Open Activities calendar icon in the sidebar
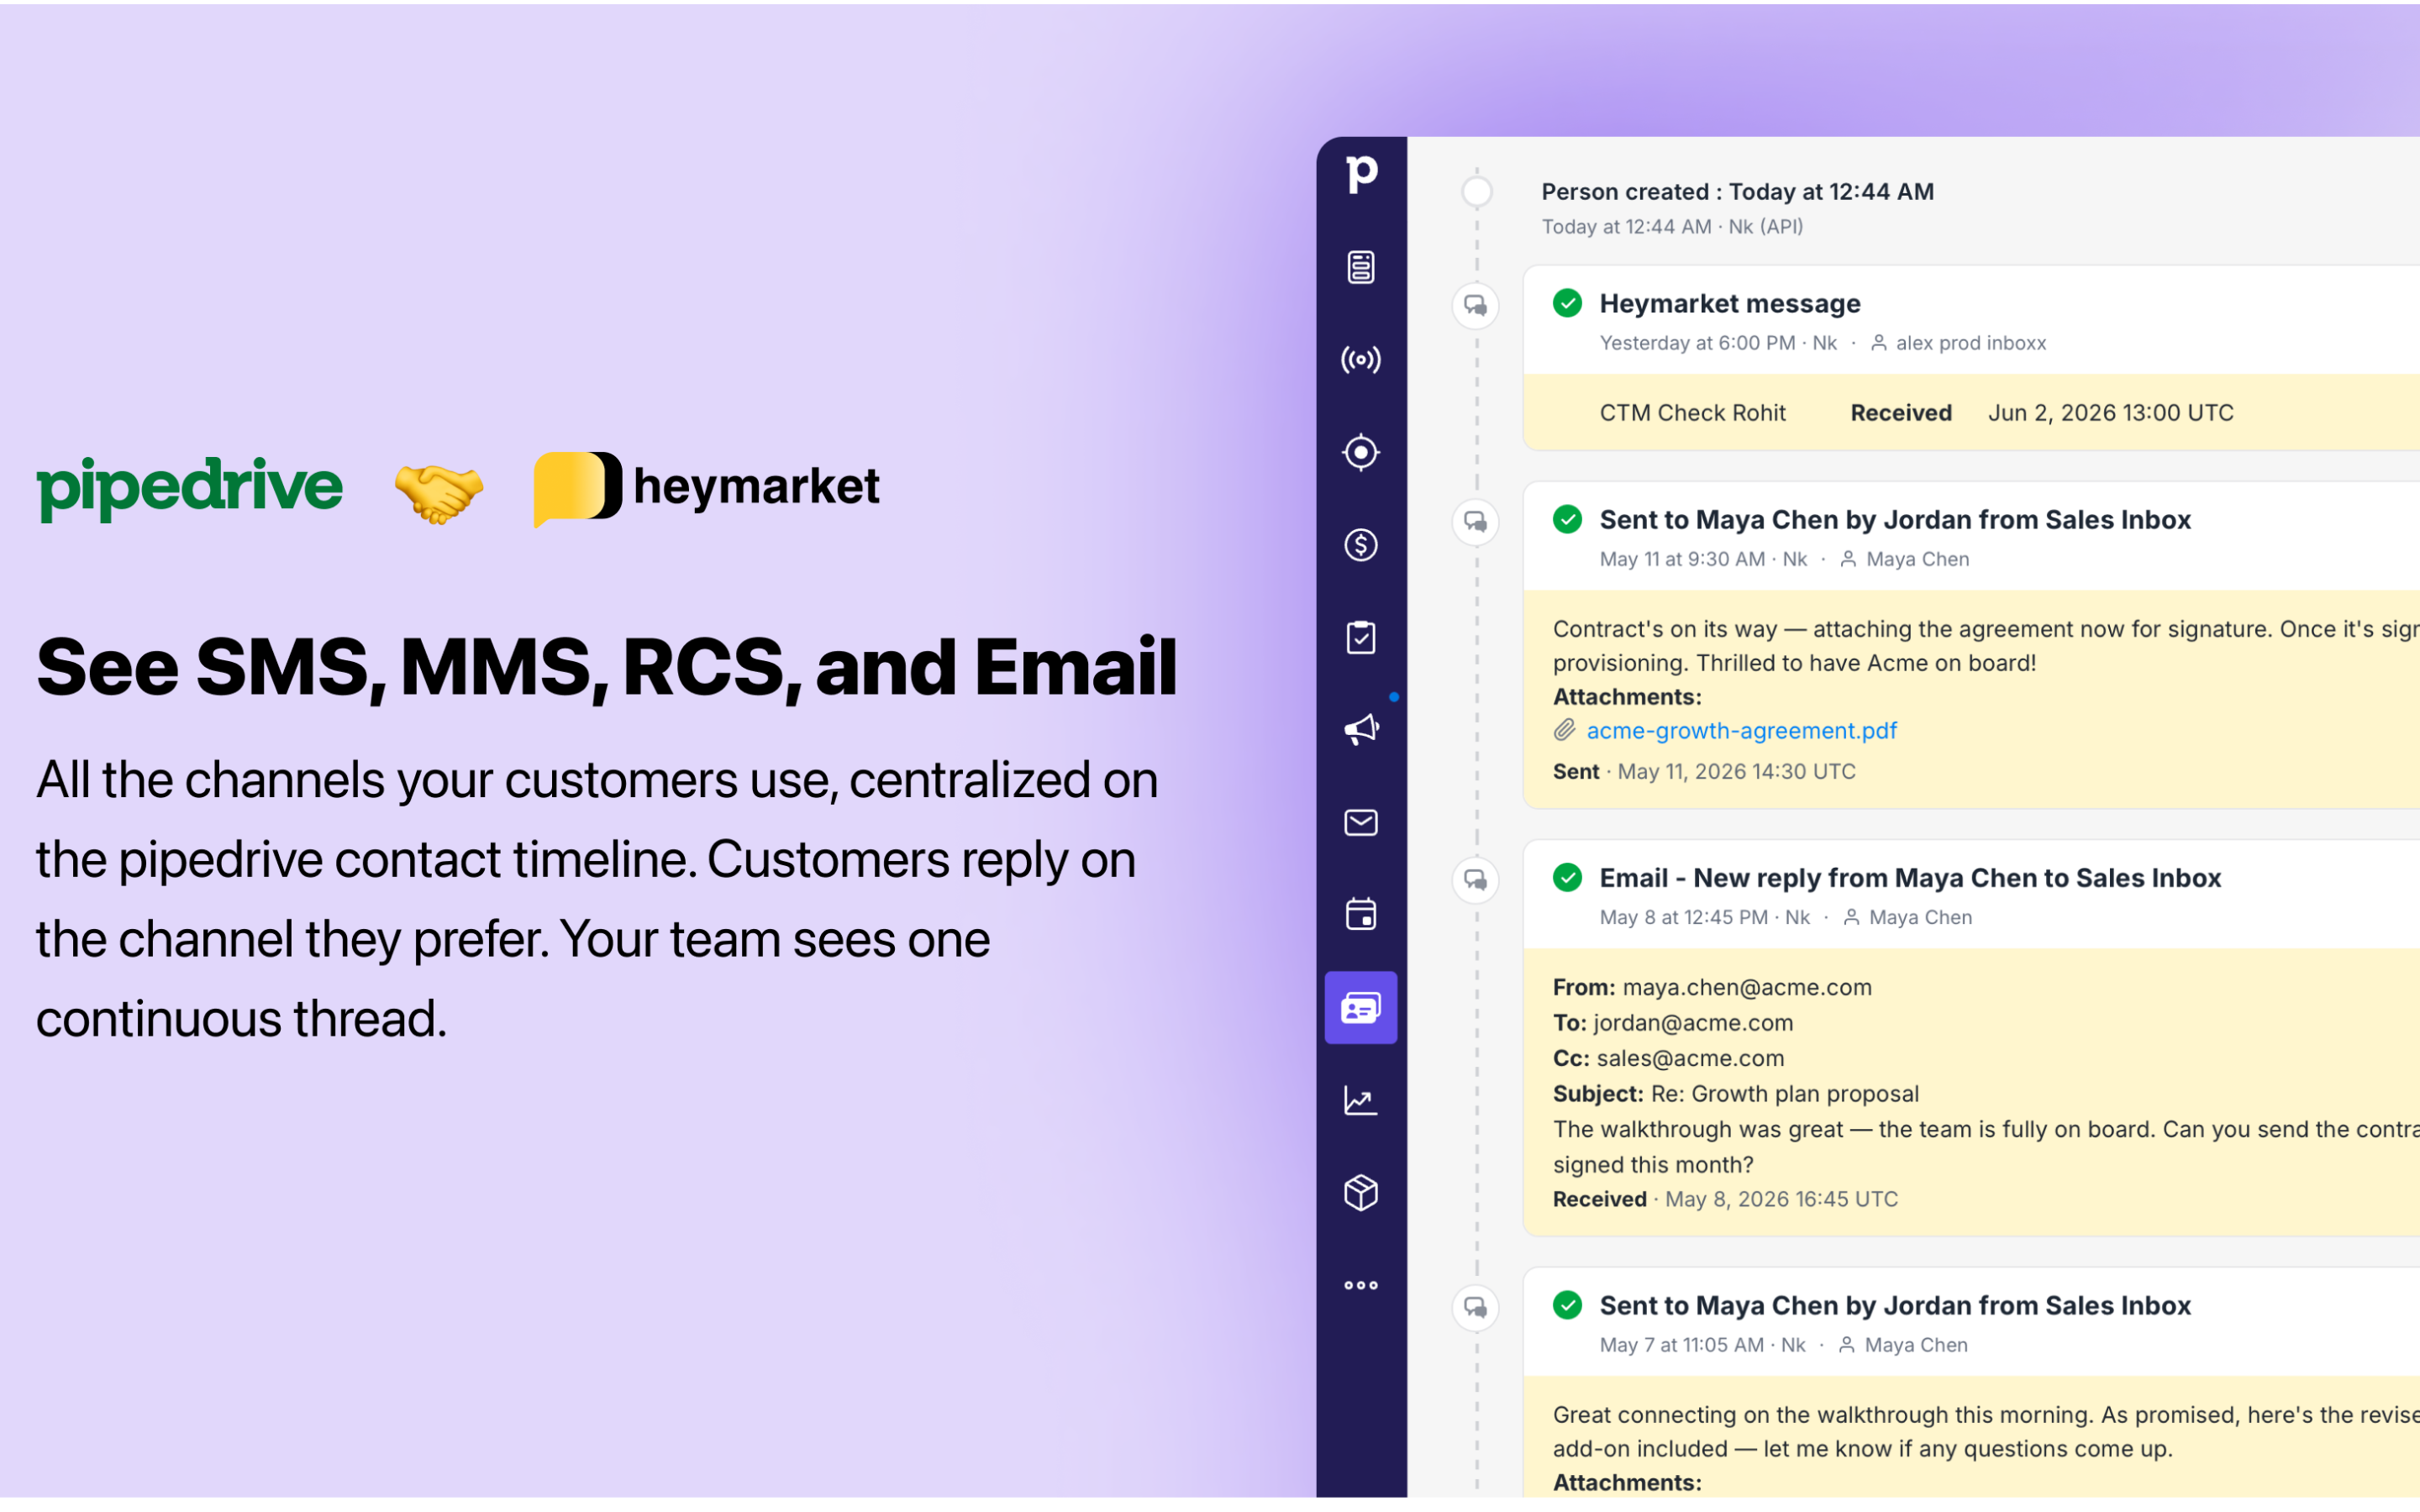 point(1361,914)
